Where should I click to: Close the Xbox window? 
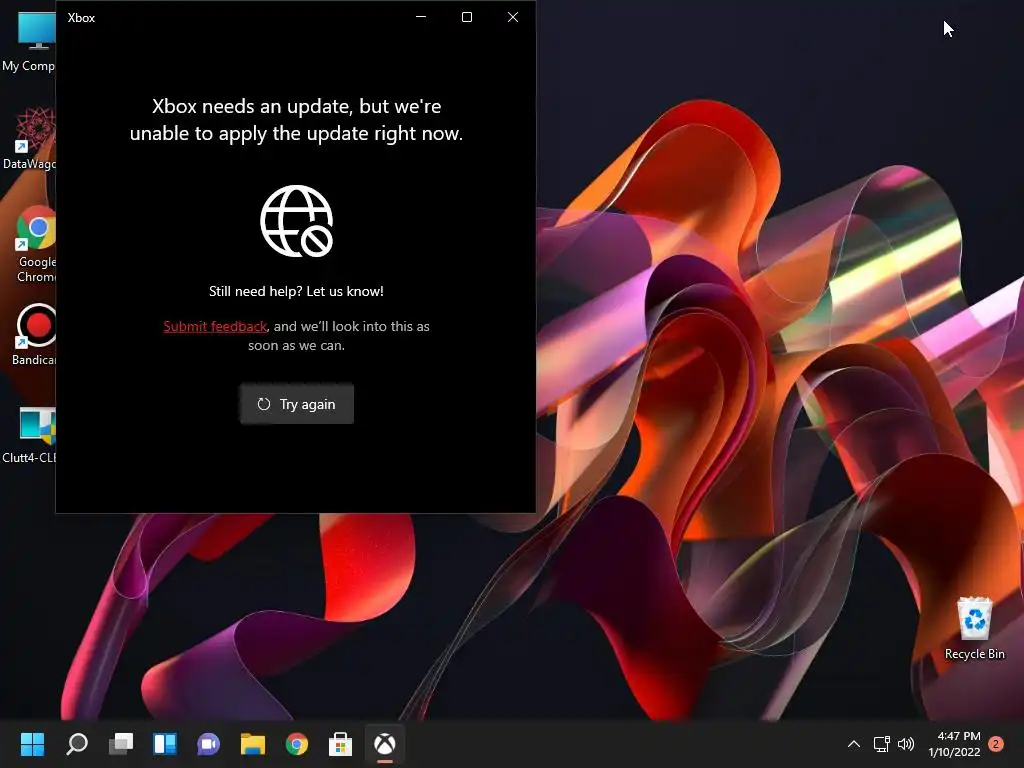(x=513, y=18)
